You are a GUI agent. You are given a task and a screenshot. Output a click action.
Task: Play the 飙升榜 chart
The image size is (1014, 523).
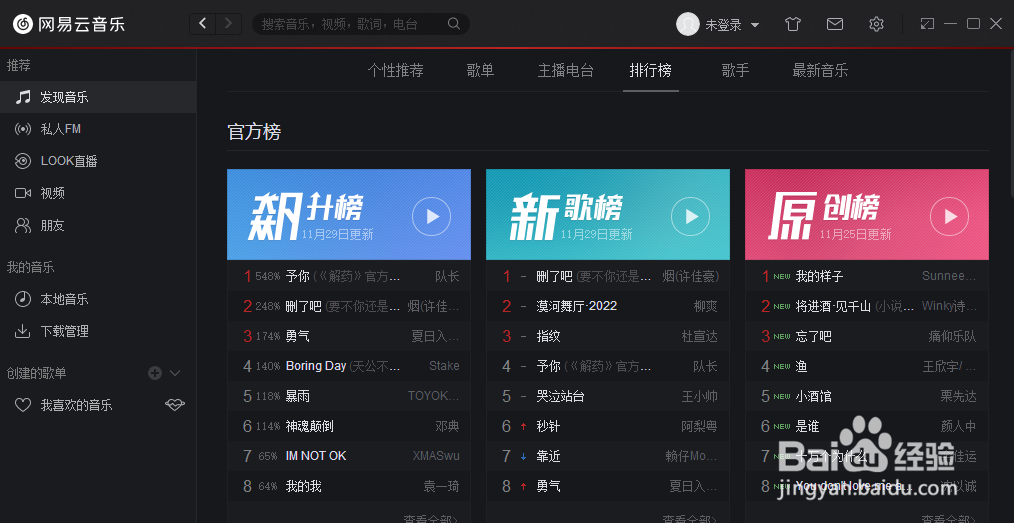click(x=431, y=216)
